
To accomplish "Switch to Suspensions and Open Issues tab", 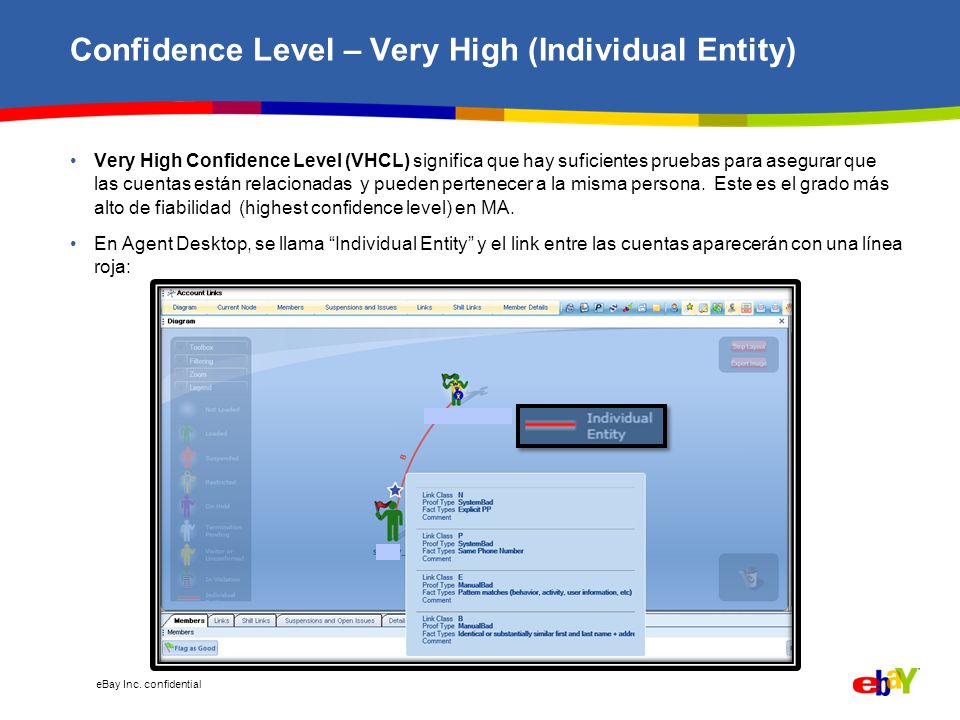I will point(329,620).
